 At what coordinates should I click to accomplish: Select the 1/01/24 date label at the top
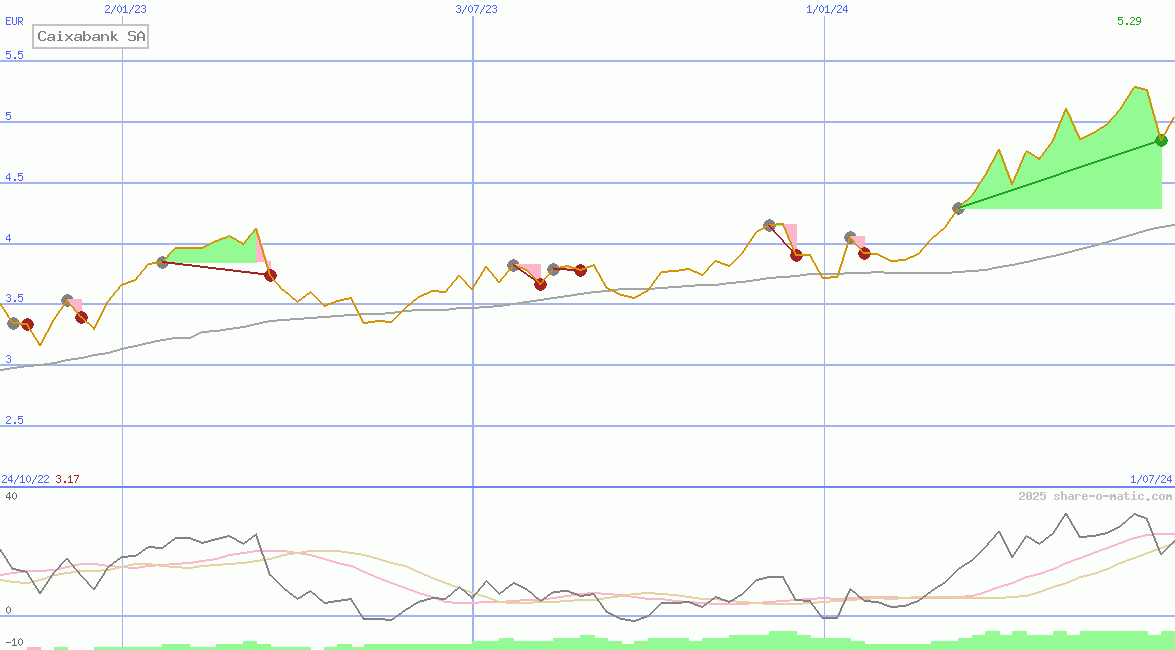click(827, 9)
